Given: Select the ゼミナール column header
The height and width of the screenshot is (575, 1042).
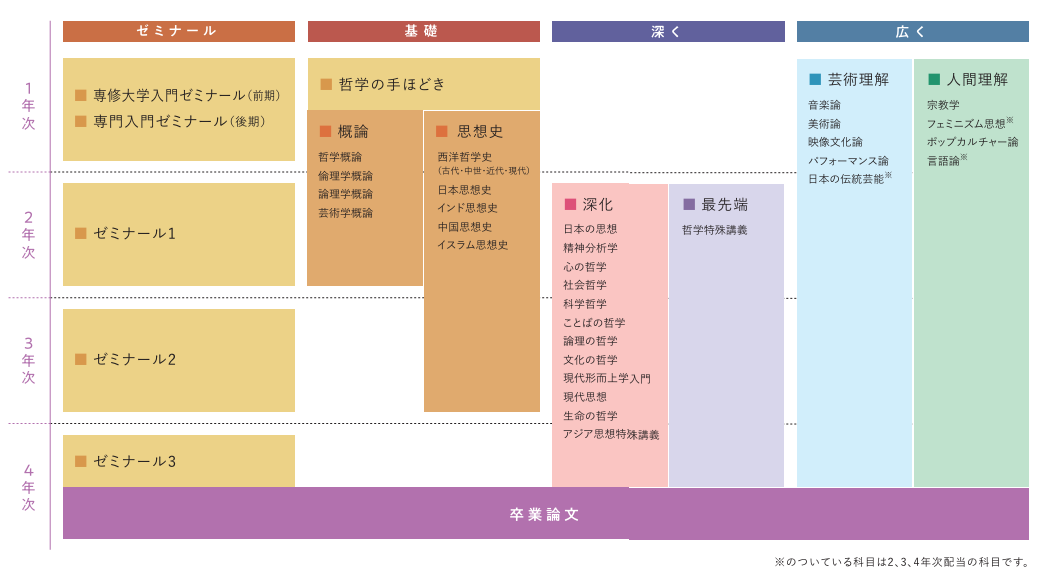Looking at the screenshot, I should click(x=178, y=32).
